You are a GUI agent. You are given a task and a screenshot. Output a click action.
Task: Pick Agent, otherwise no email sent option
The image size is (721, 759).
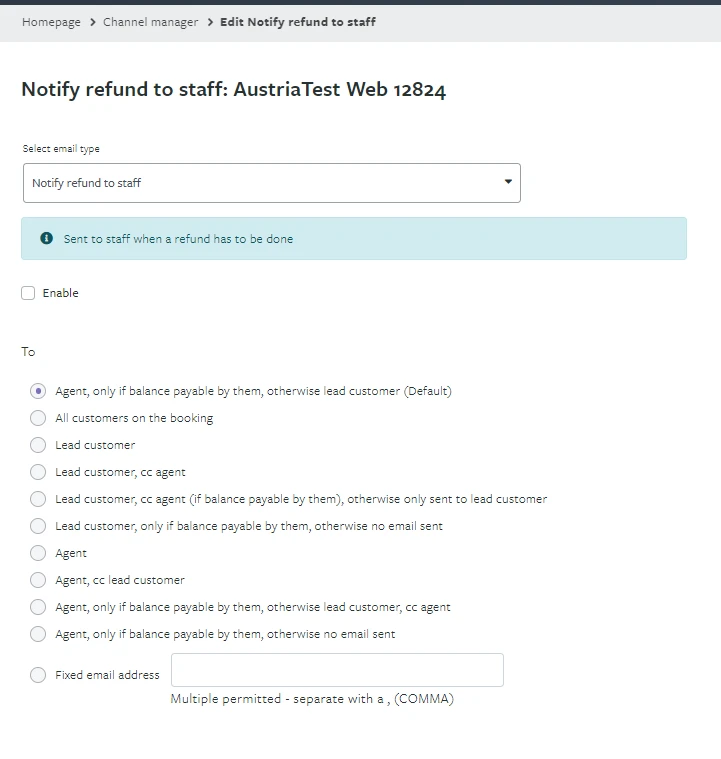[x=38, y=634]
